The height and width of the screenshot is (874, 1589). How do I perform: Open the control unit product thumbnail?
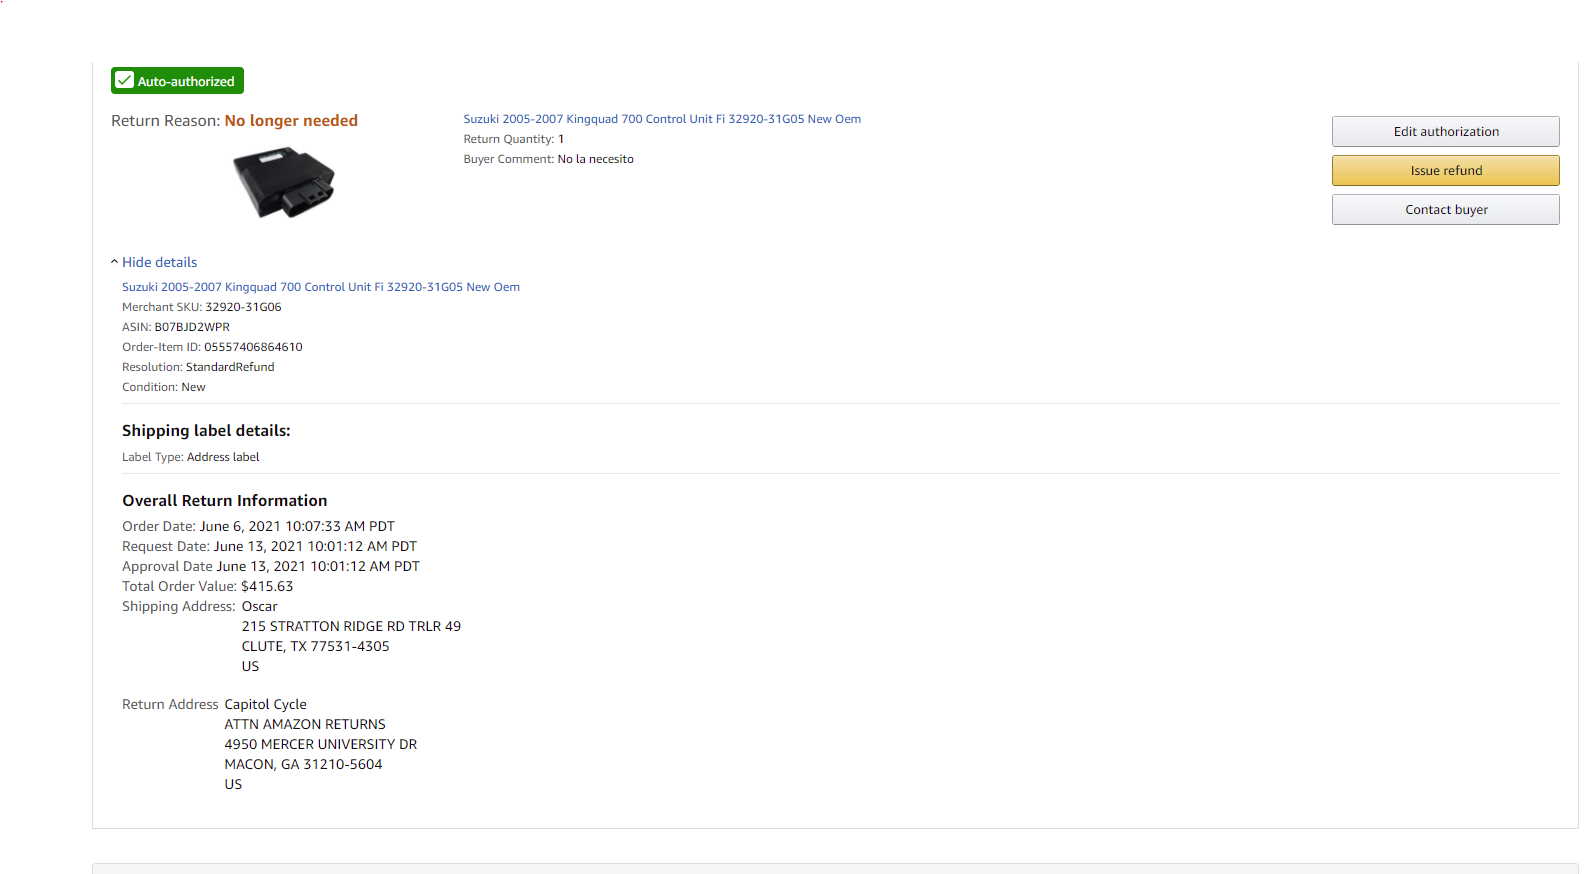(284, 182)
